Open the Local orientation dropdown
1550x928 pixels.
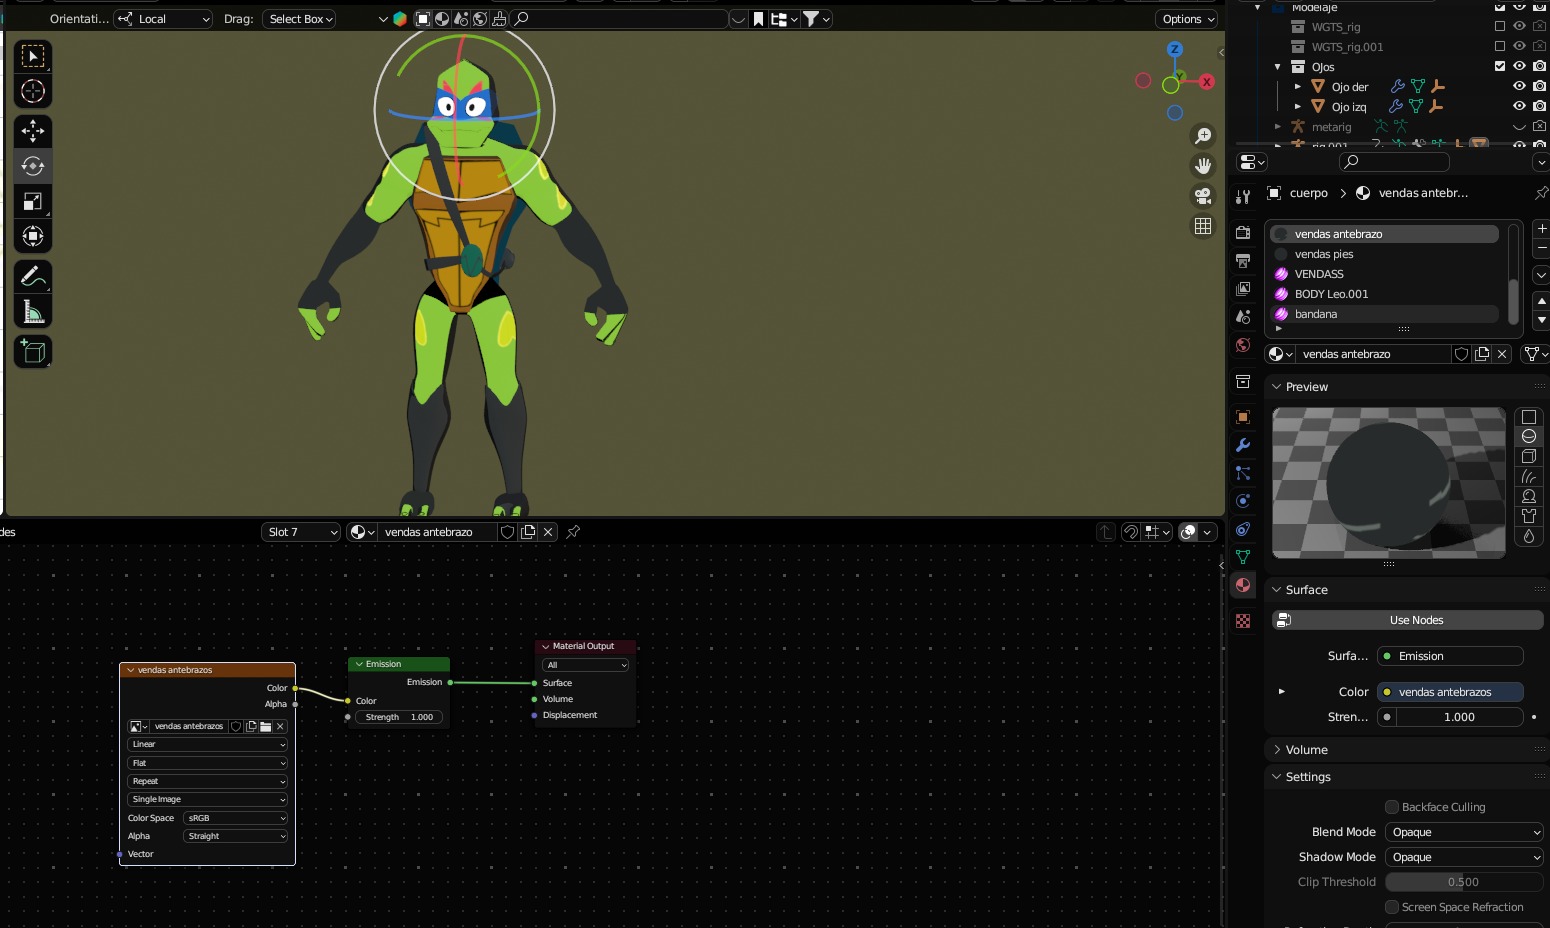164,19
